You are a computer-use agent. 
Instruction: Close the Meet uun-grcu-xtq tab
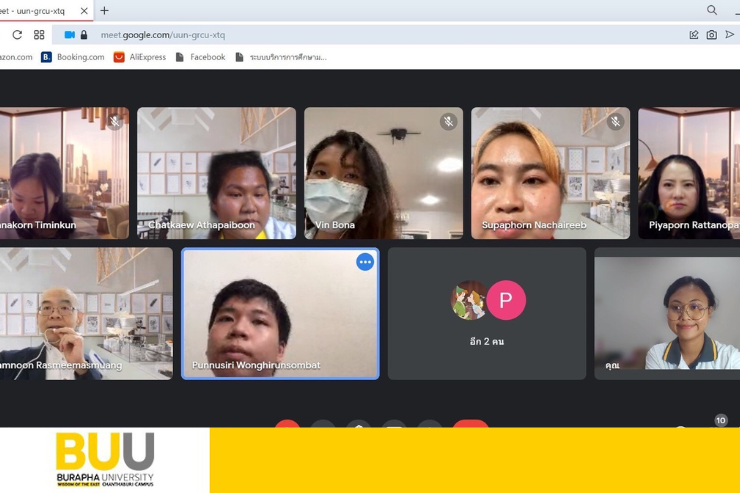[83, 10]
